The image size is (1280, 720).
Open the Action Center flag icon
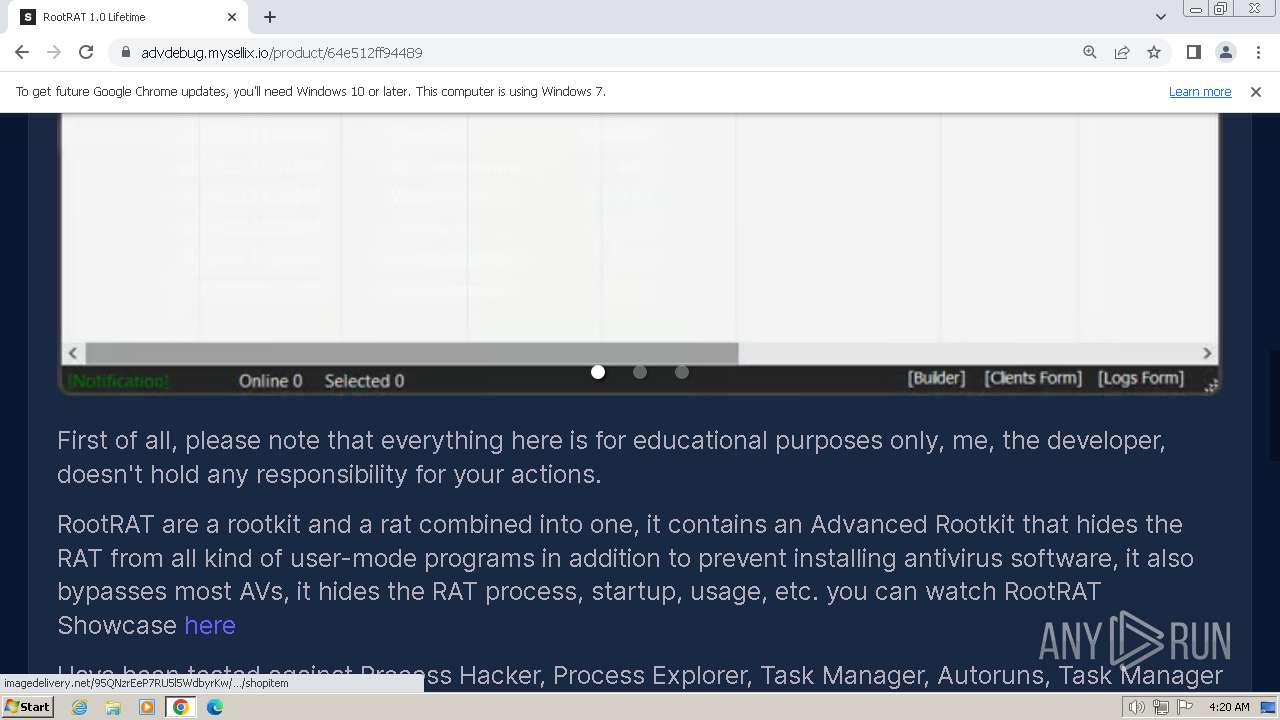[x=1184, y=707]
